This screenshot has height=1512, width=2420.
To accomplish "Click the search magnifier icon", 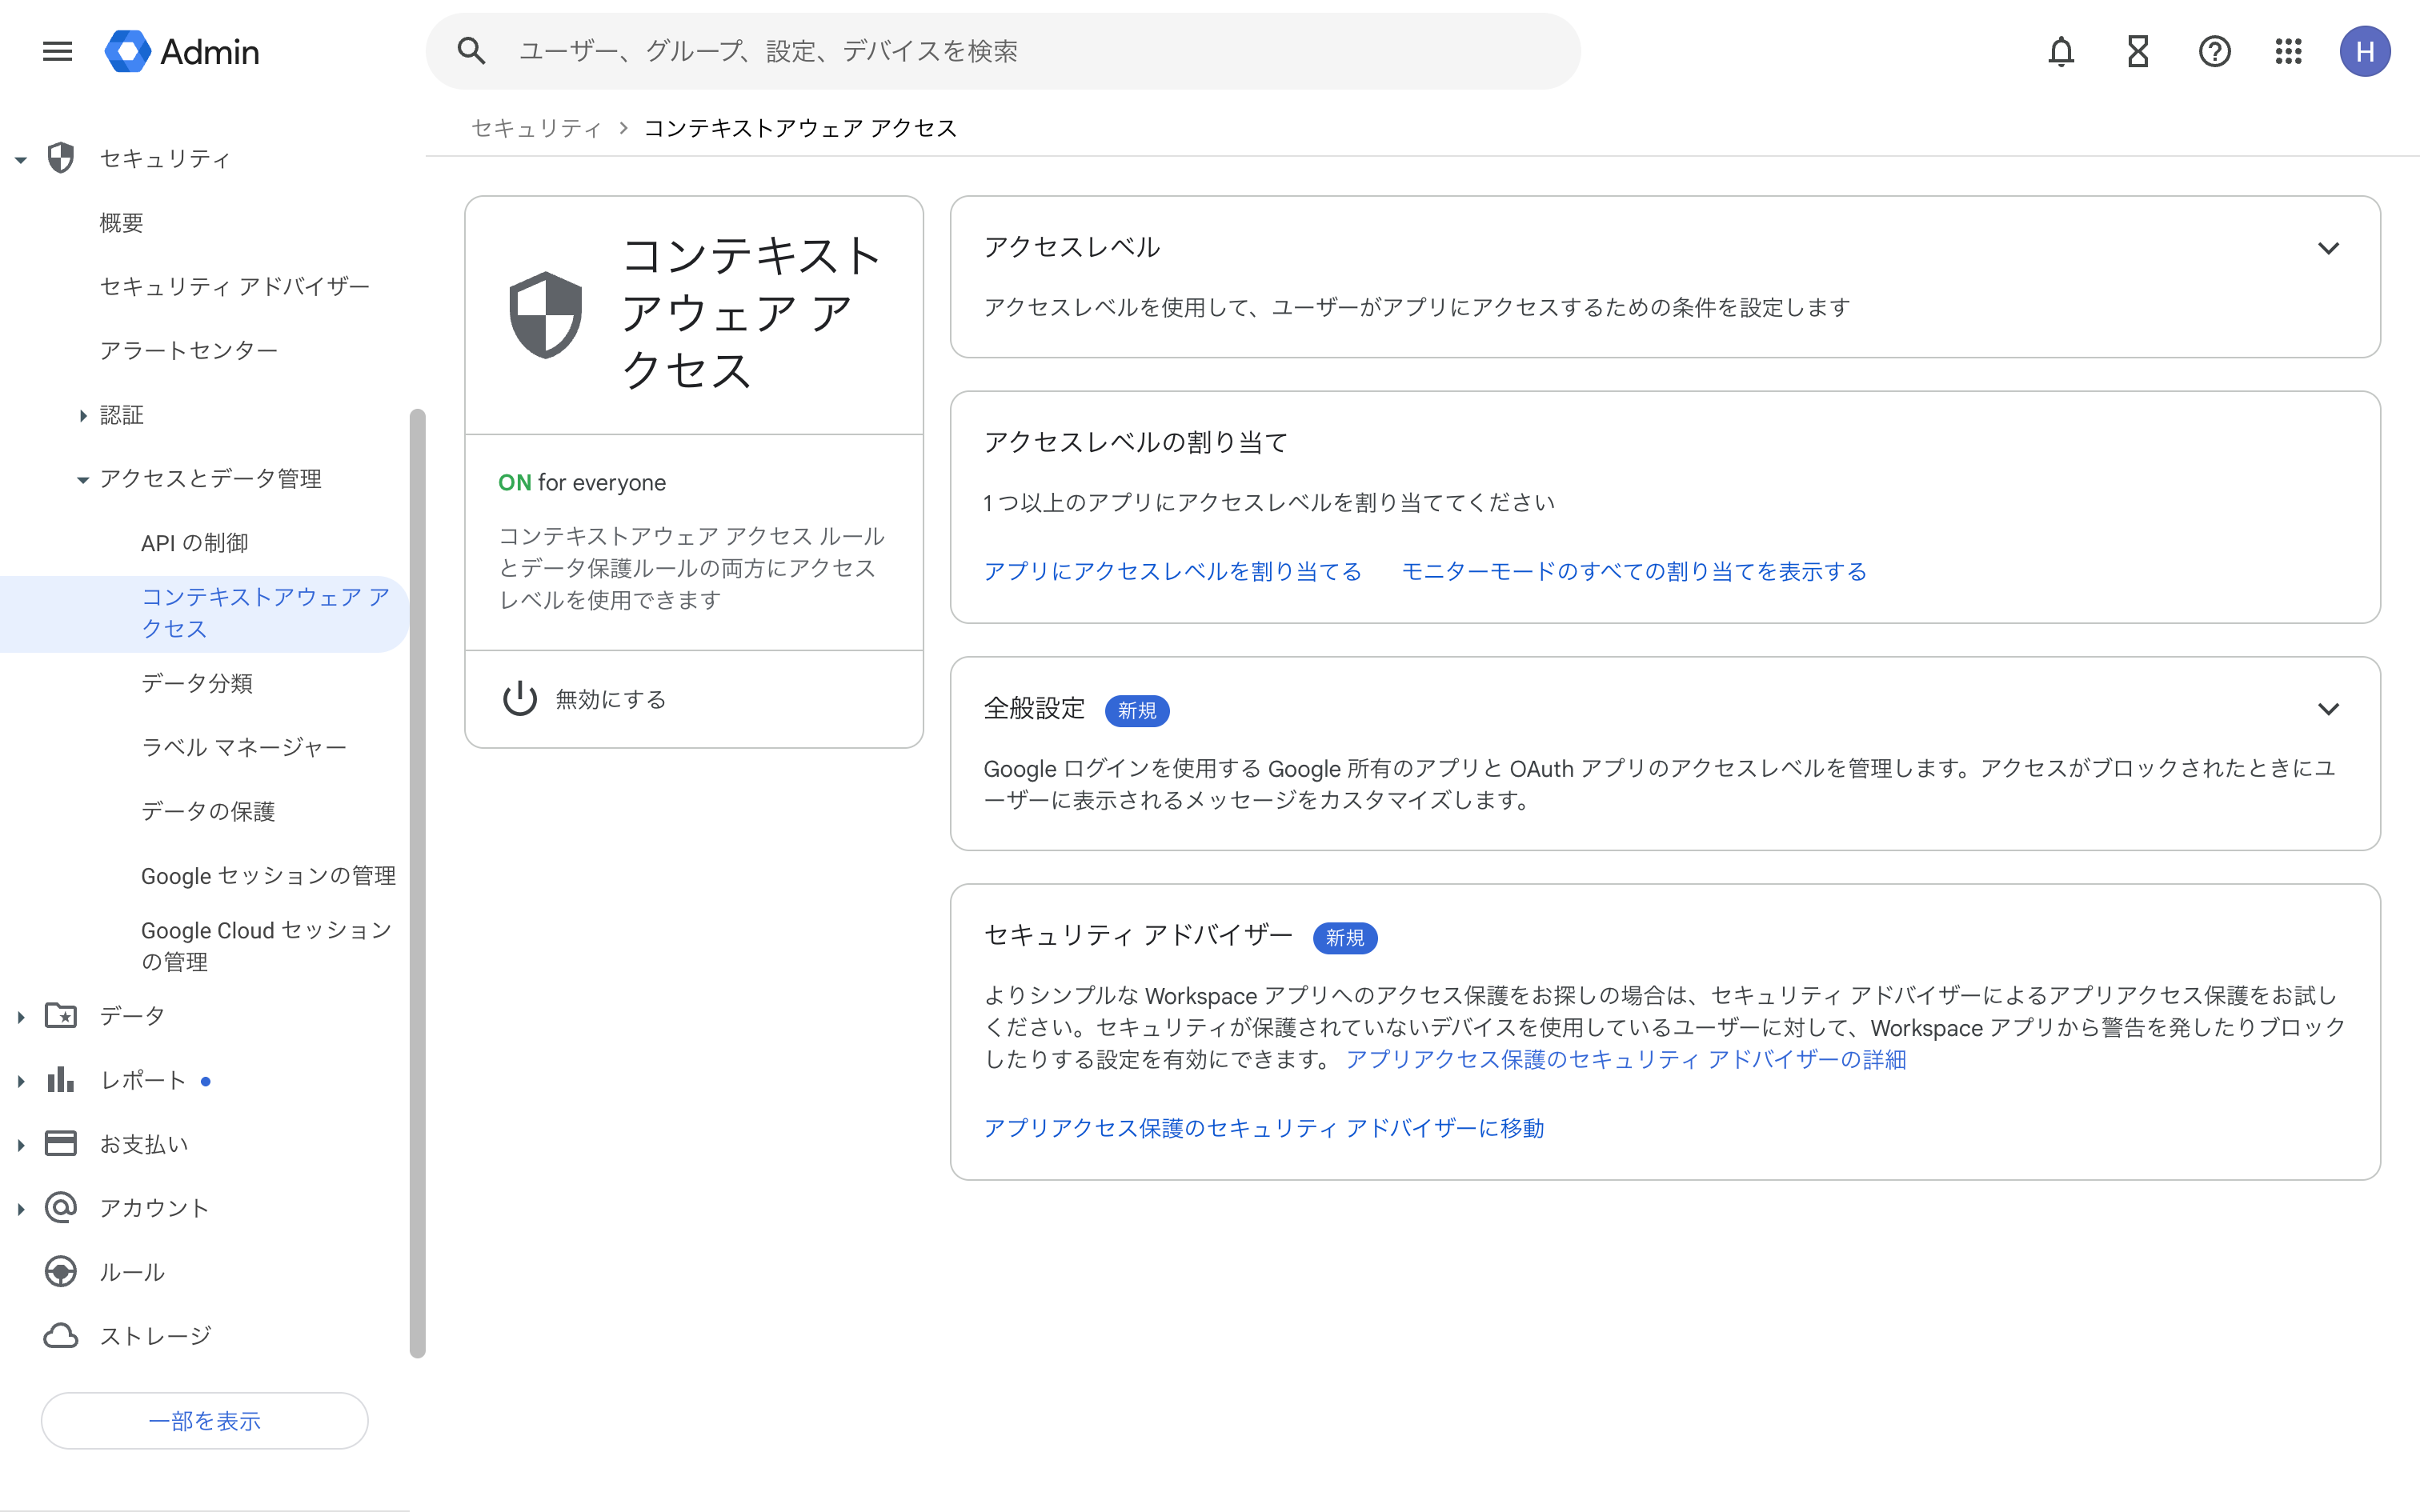I will pos(471,50).
